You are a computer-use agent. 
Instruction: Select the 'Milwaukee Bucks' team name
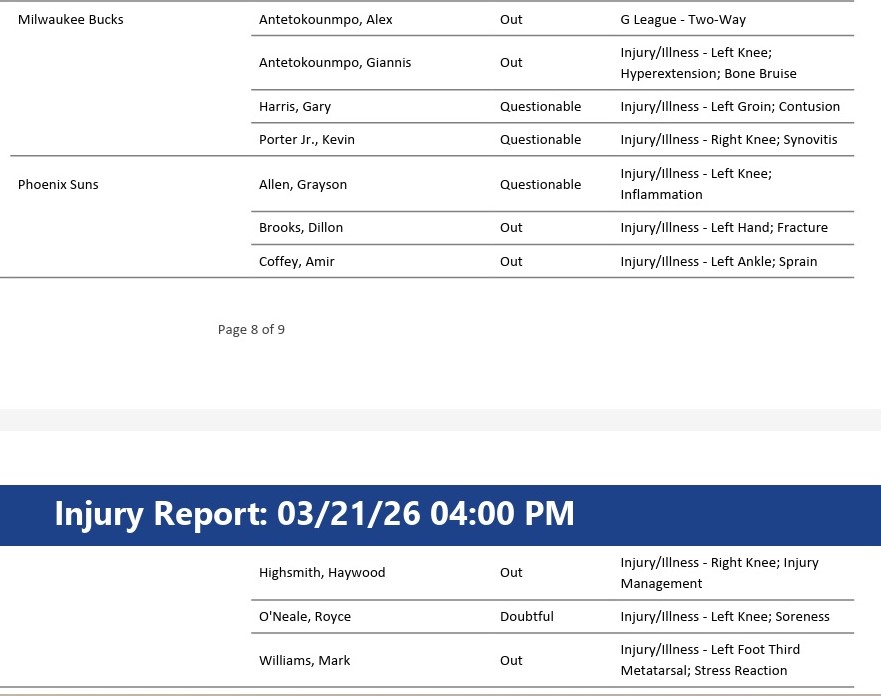[71, 20]
